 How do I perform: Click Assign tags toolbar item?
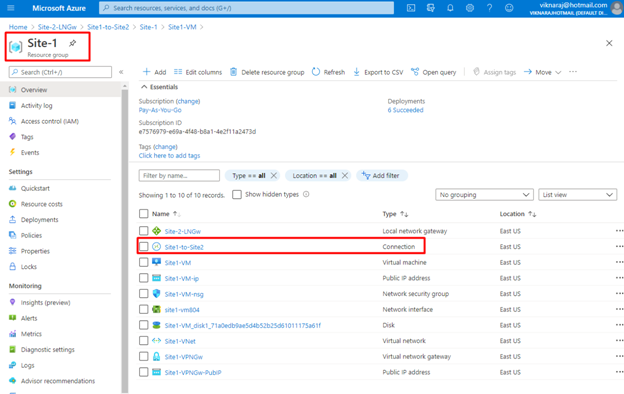coord(494,72)
